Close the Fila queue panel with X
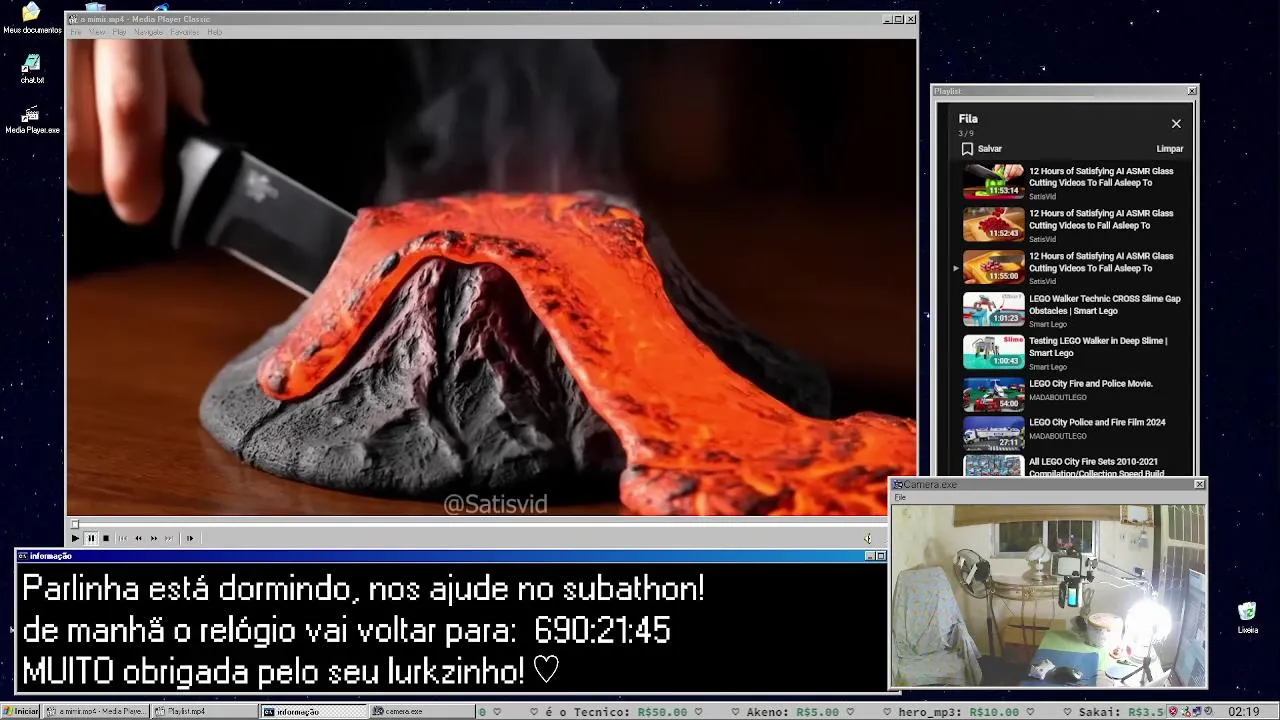 (x=1176, y=124)
